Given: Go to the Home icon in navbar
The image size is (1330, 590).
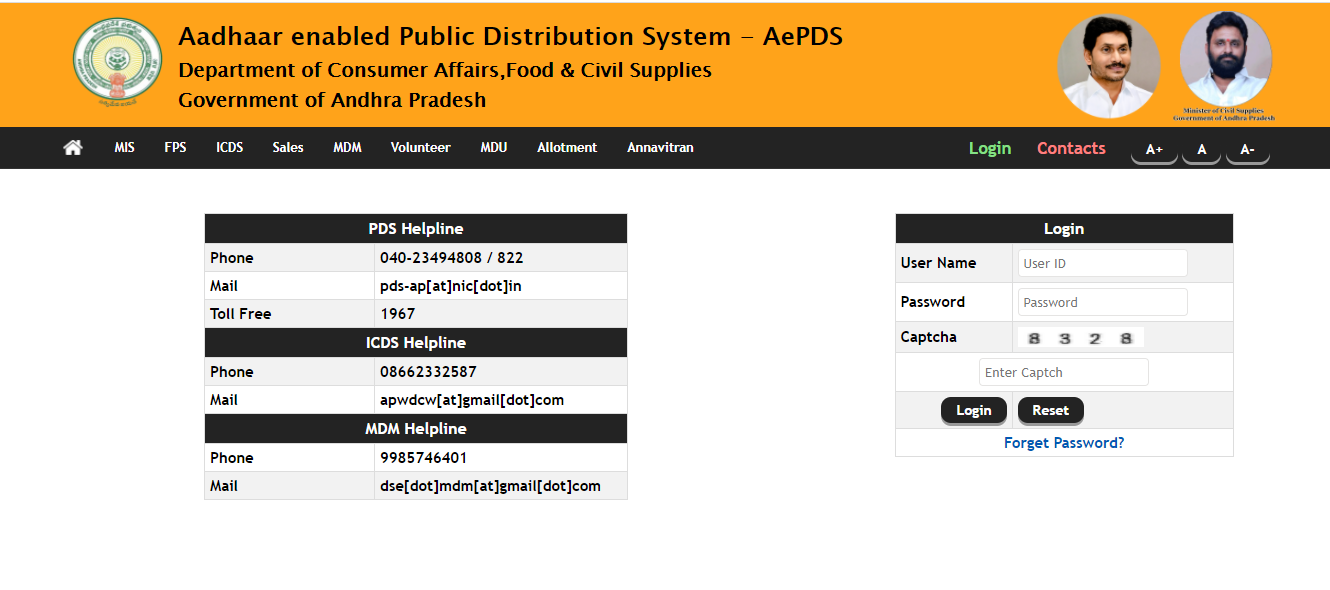Looking at the screenshot, I should pyautogui.click(x=73, y=148).
